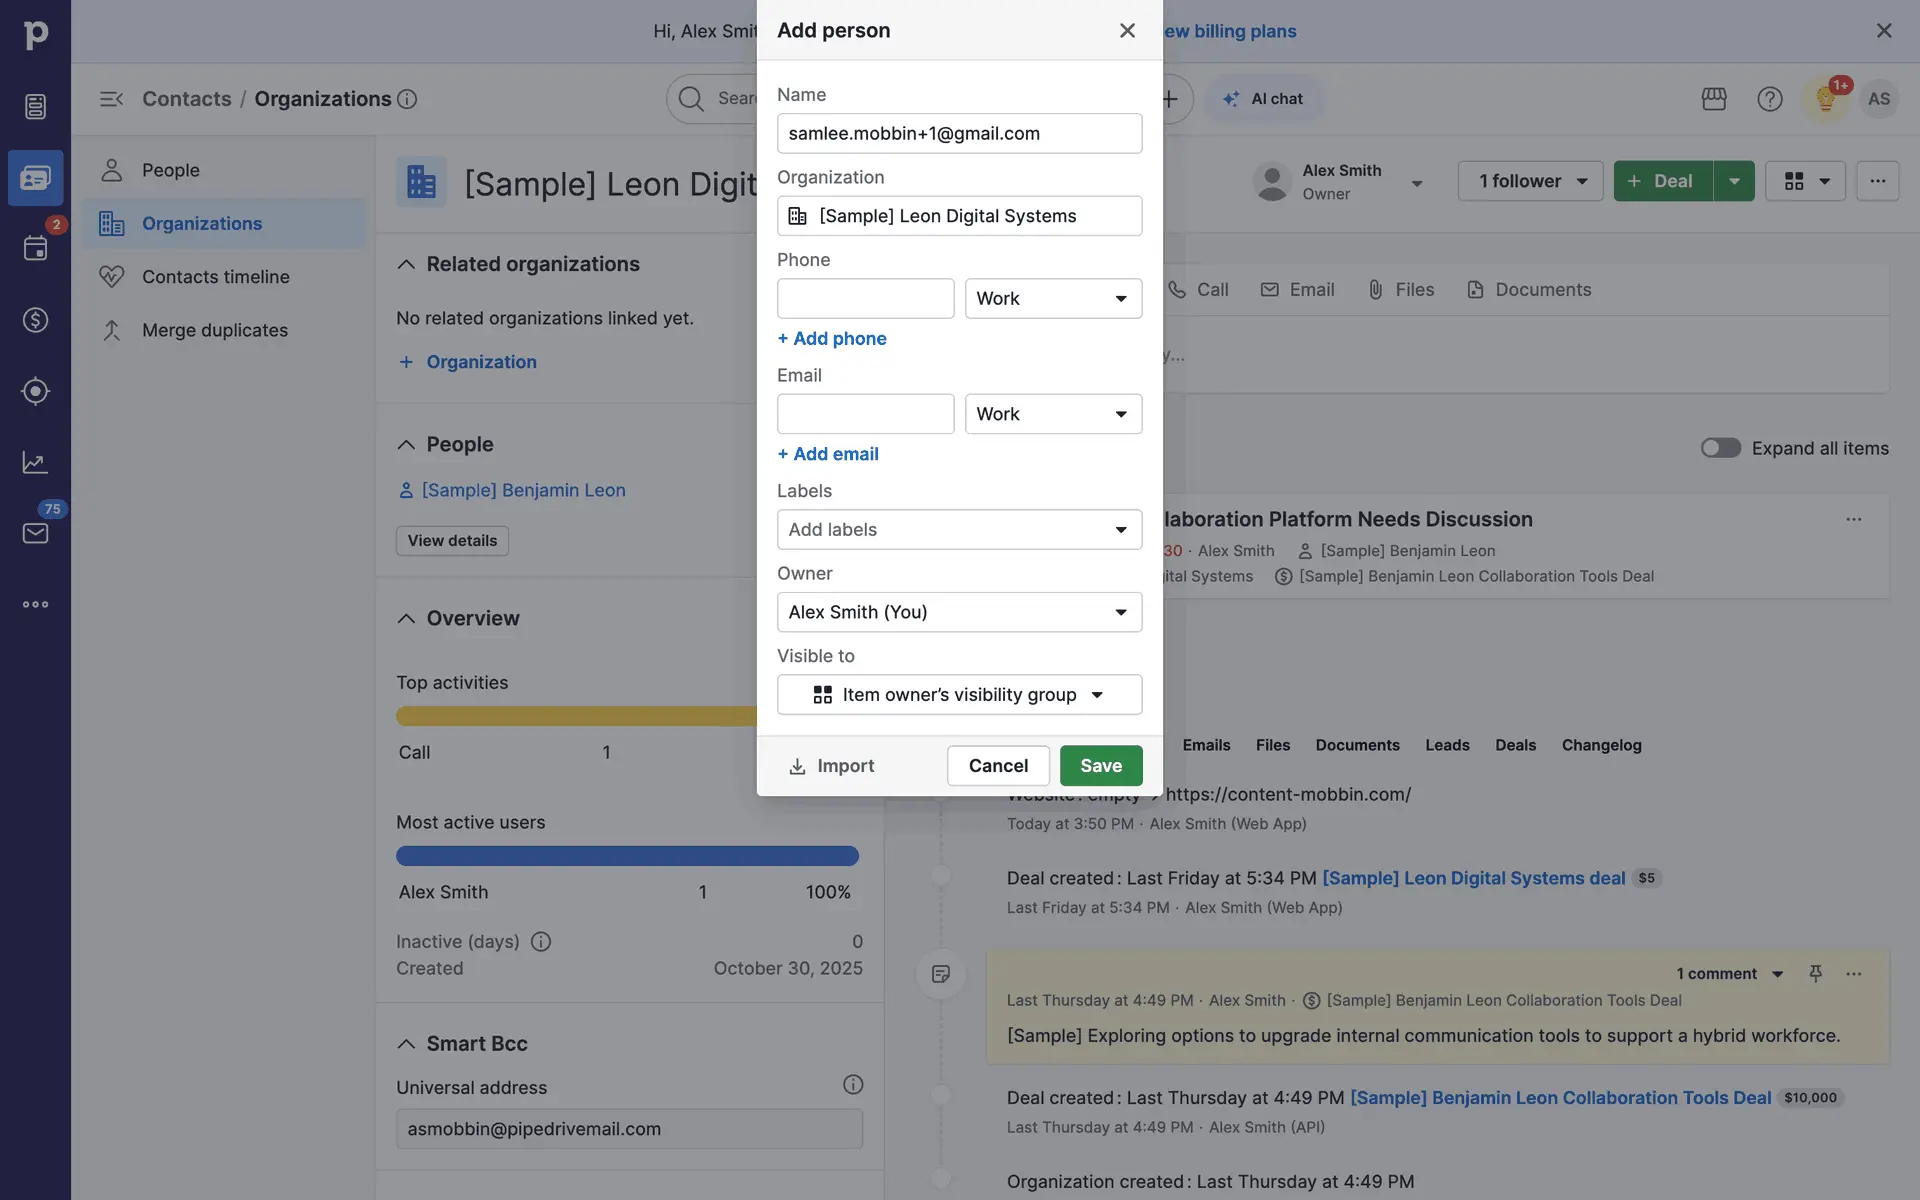Screen dimensions: 1920x1200
Task: Open the Owner Alex Smith (You) dropdown
Action: click(x=958, y=612)
